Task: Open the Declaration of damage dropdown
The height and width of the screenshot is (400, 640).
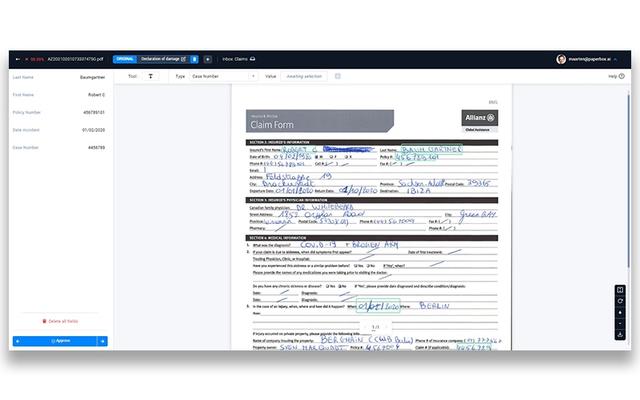Action: click(x=162, y=59)
